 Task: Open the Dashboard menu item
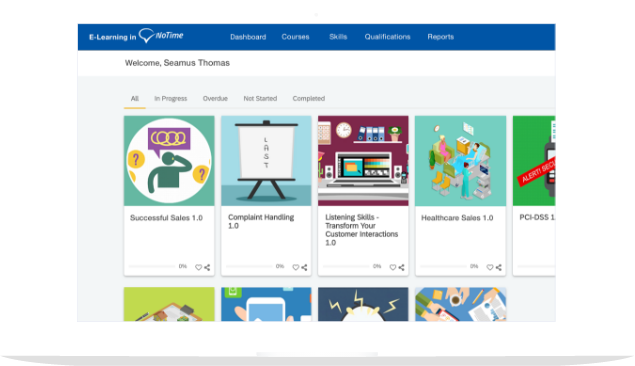(248, 37)
